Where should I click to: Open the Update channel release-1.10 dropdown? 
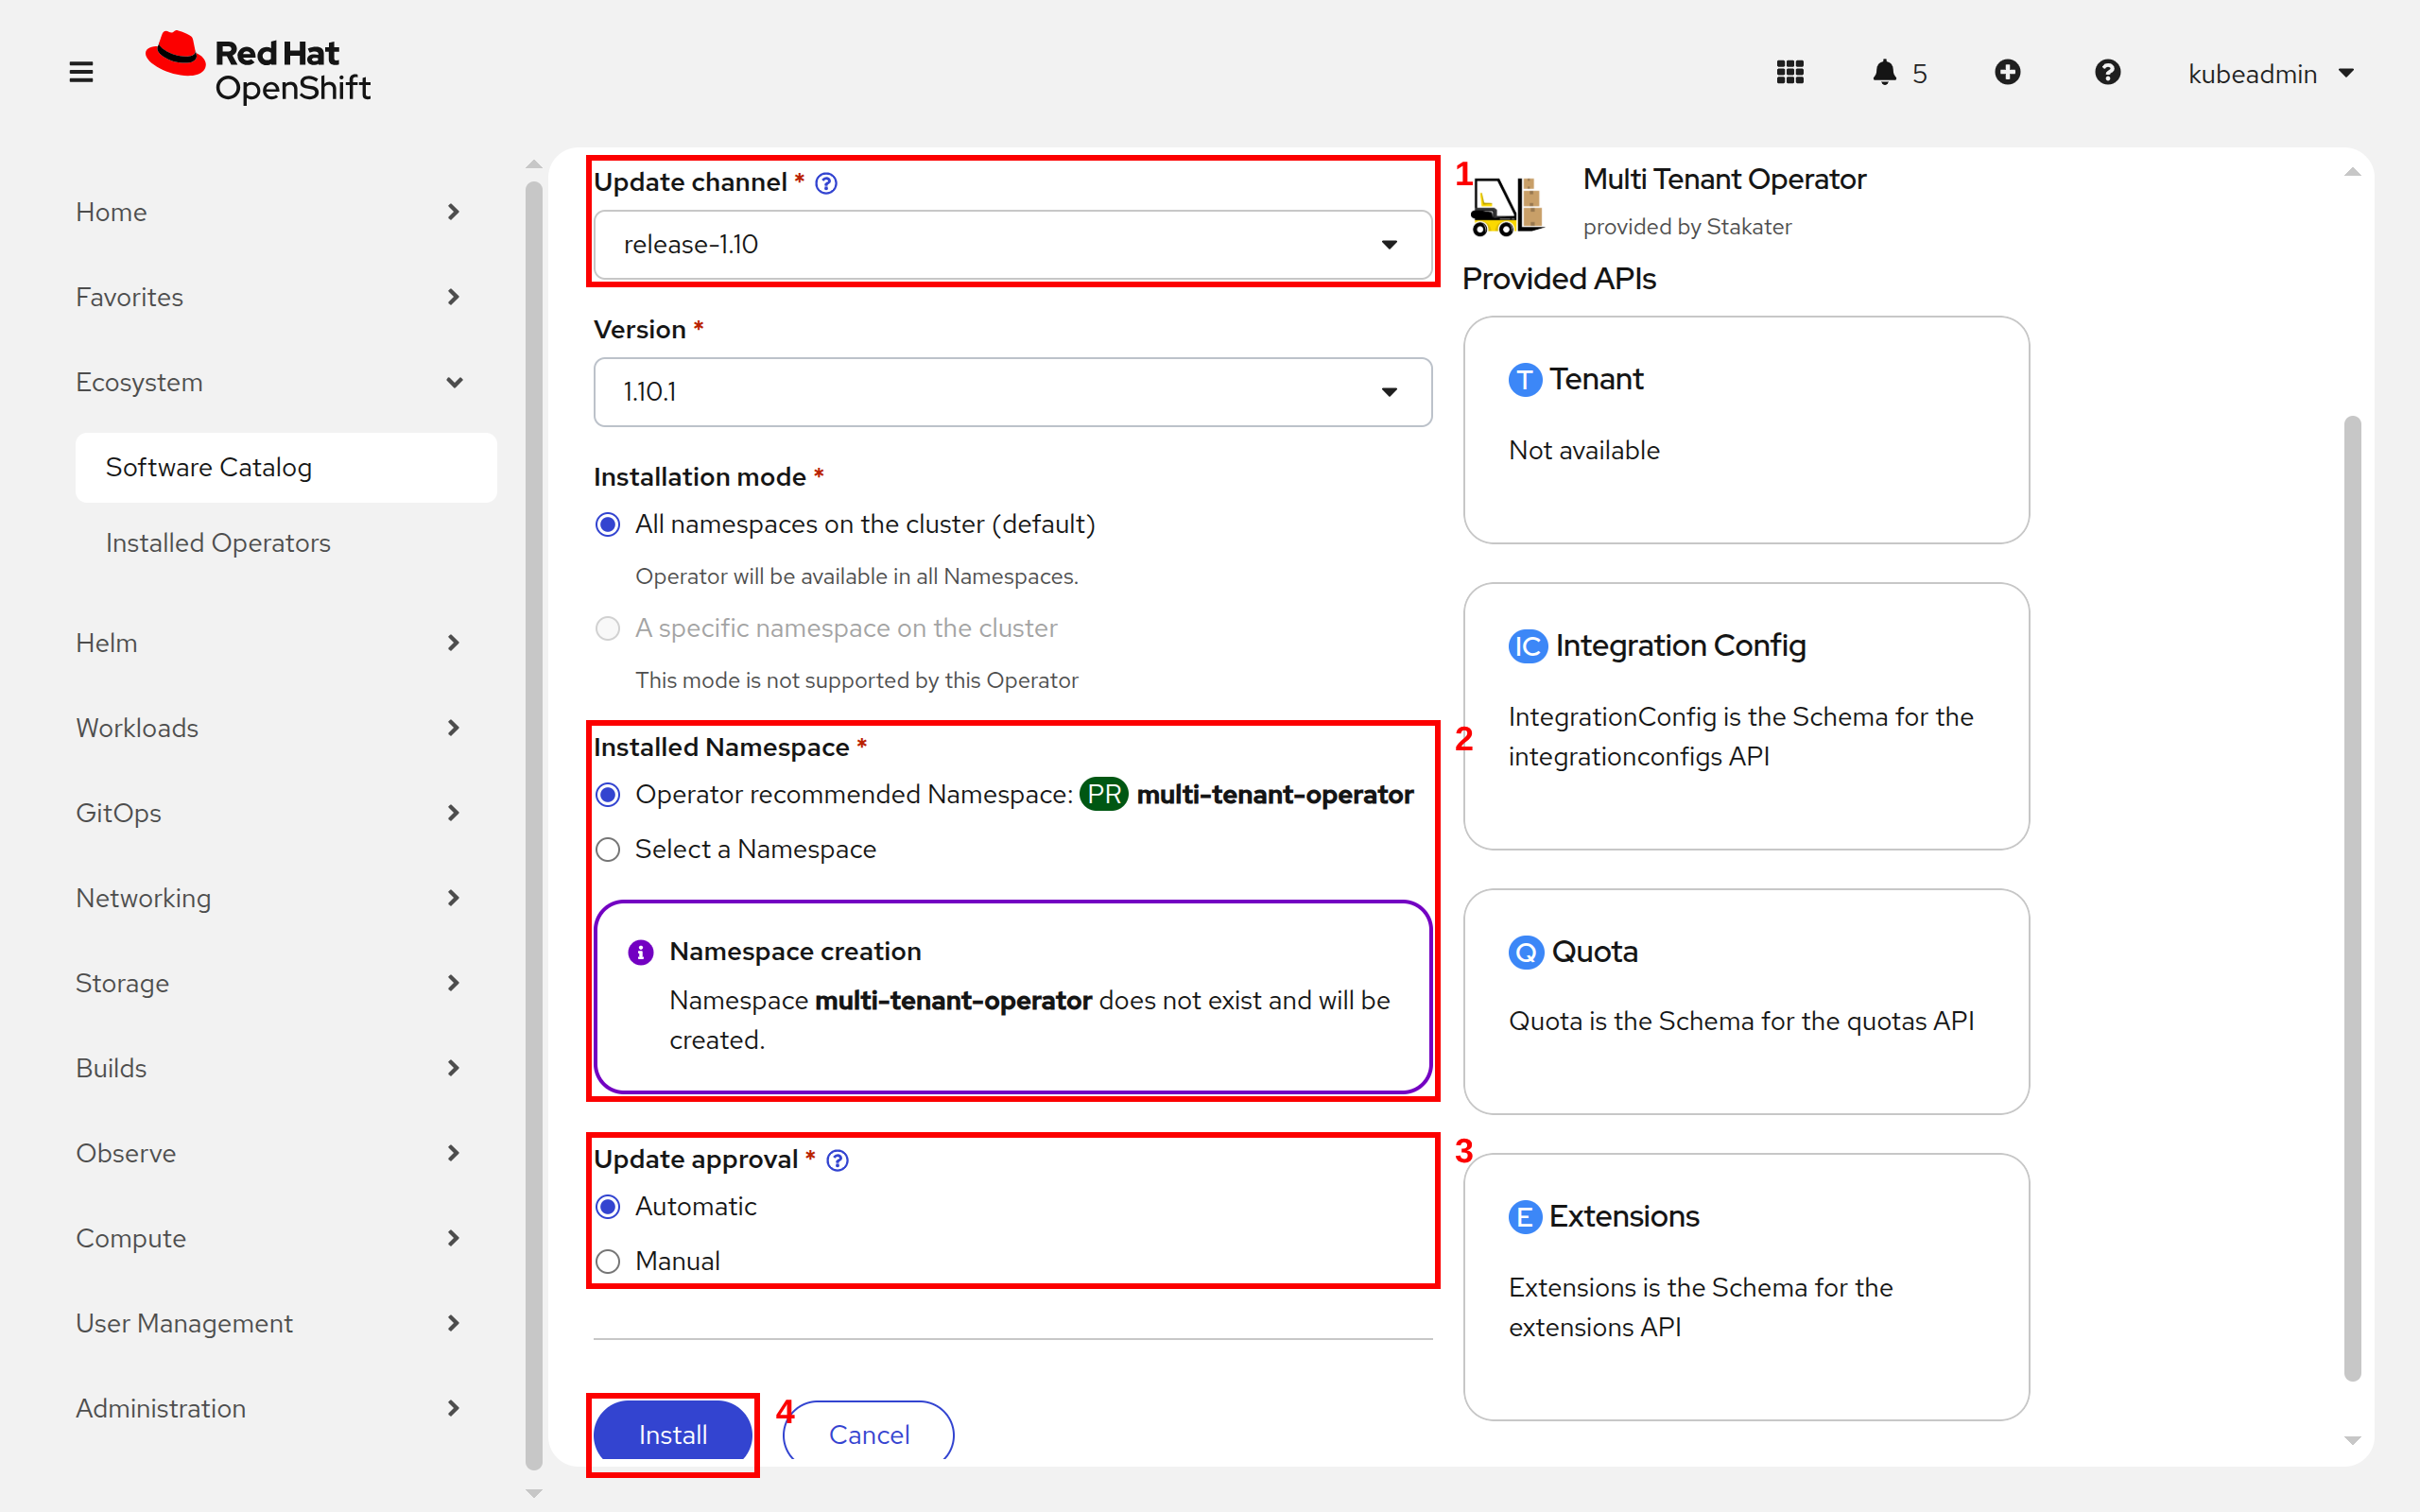[1012, 245]
